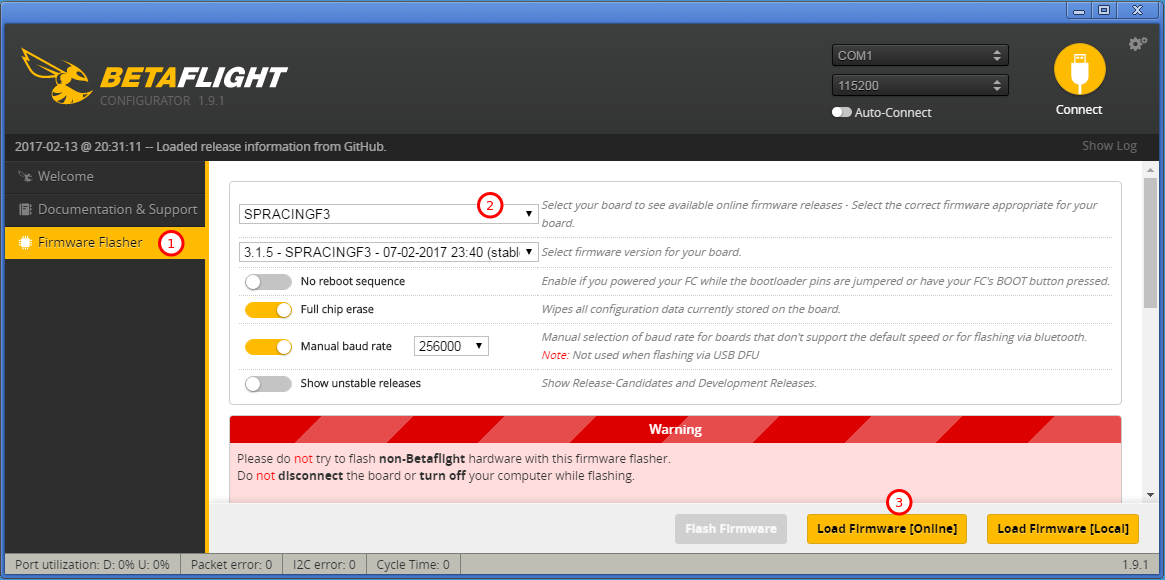
Task: Click the Betaflight bee logo
Action: [57, 76]
